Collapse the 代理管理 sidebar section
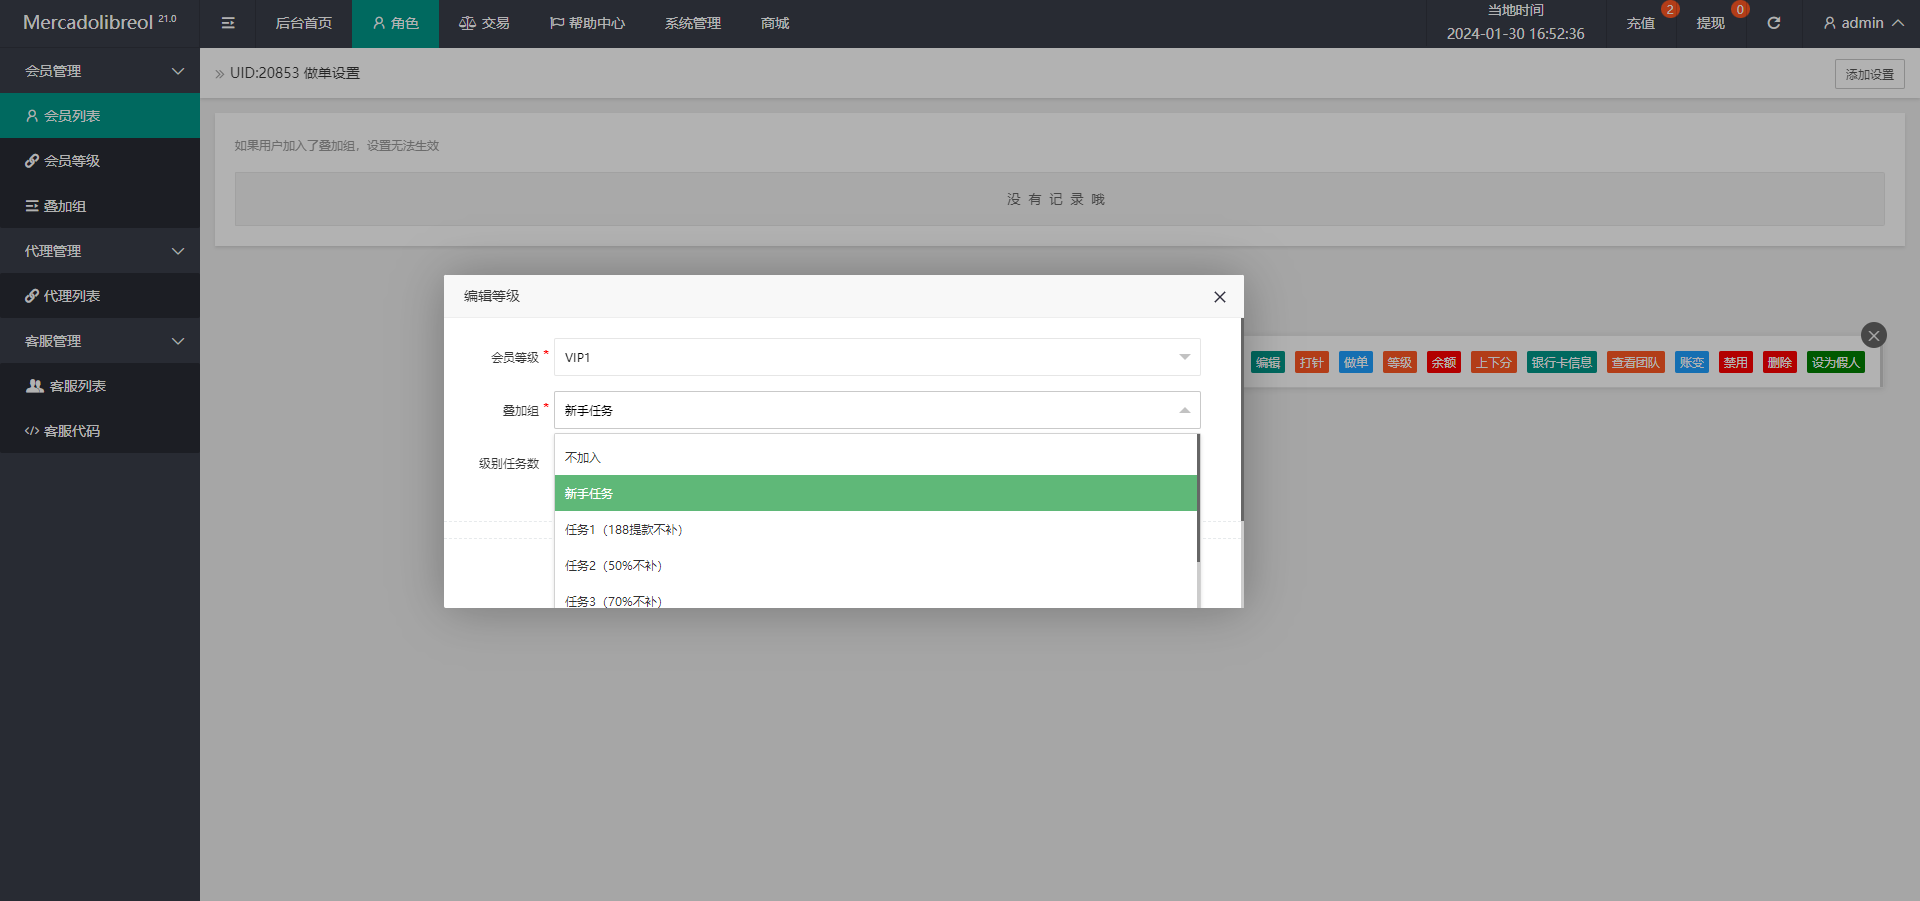Viewport: 1920px width, 901px height. [x=100, y=251]
